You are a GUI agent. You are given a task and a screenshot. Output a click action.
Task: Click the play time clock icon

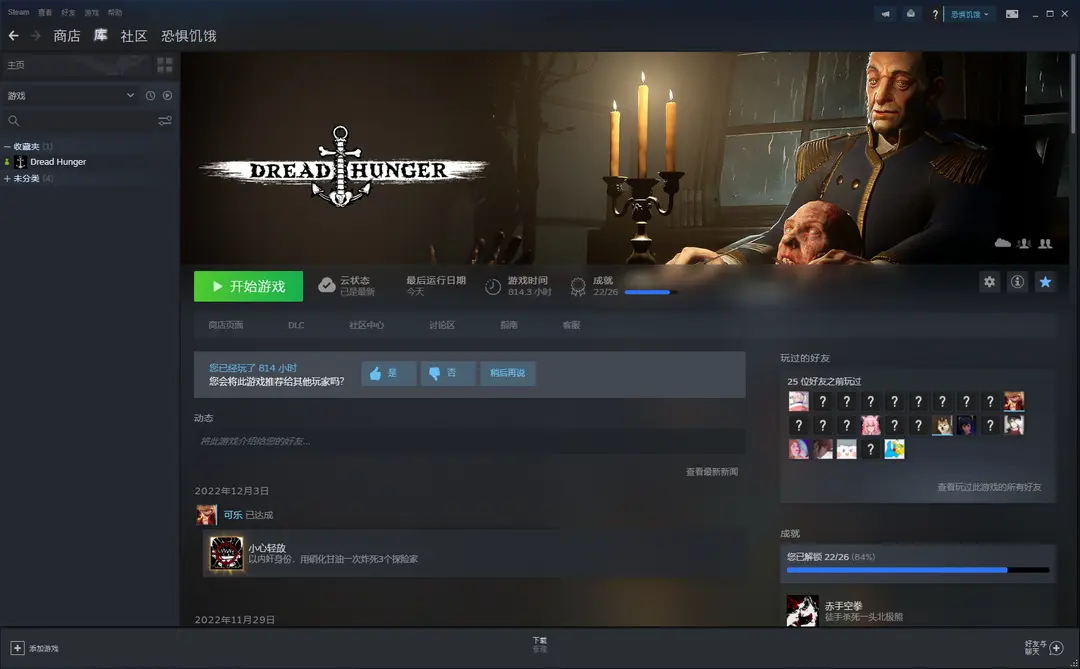[492, 287]
